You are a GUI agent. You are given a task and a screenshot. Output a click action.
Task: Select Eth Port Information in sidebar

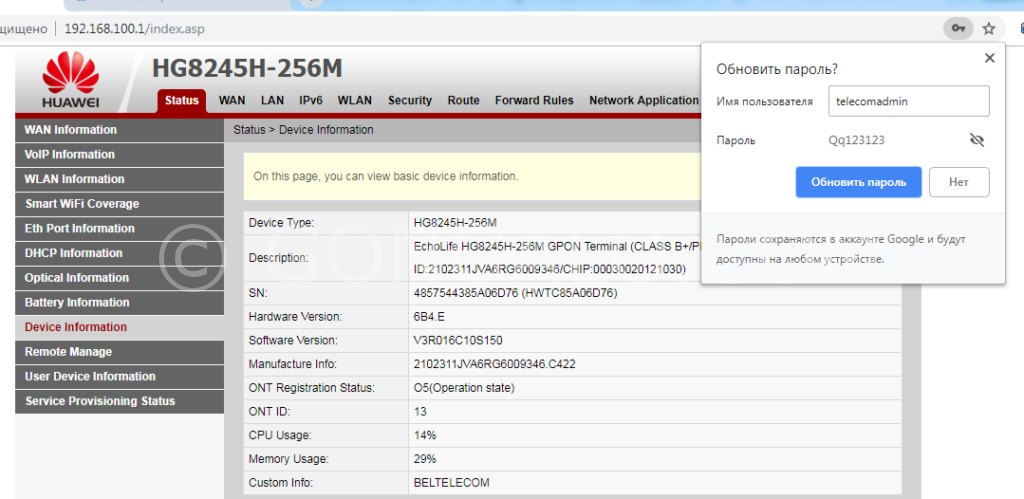click(x=120, y=229)
